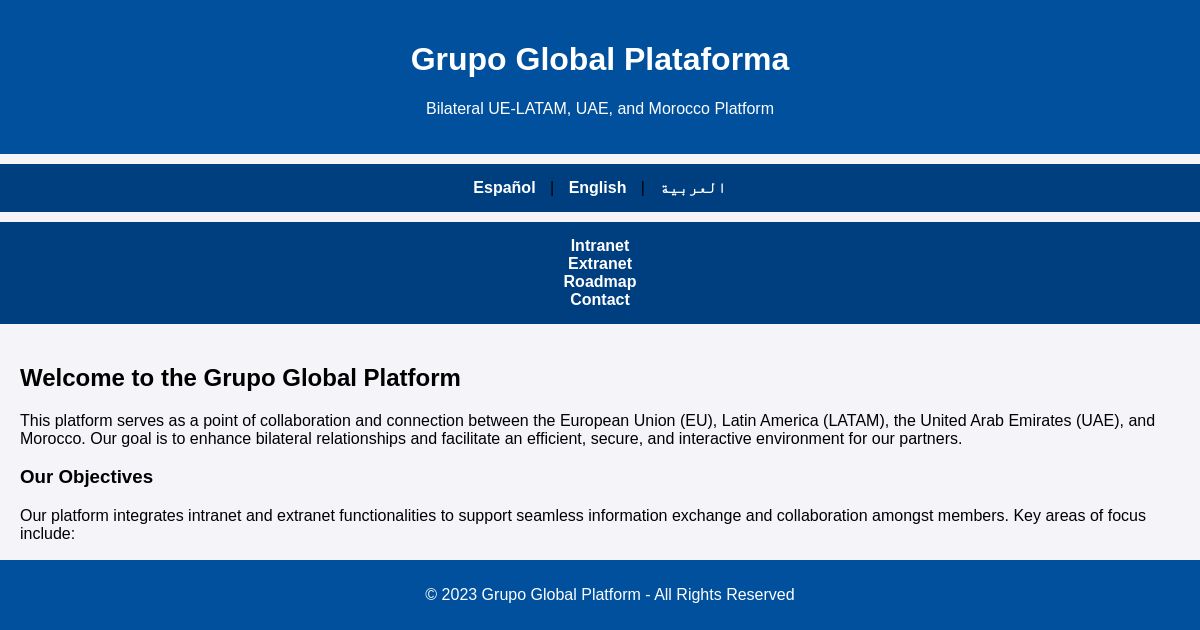Viewport: 1200px width, 630px height.
Task: Choose the العربية Arabic language option
Action: tap(693, 188)
